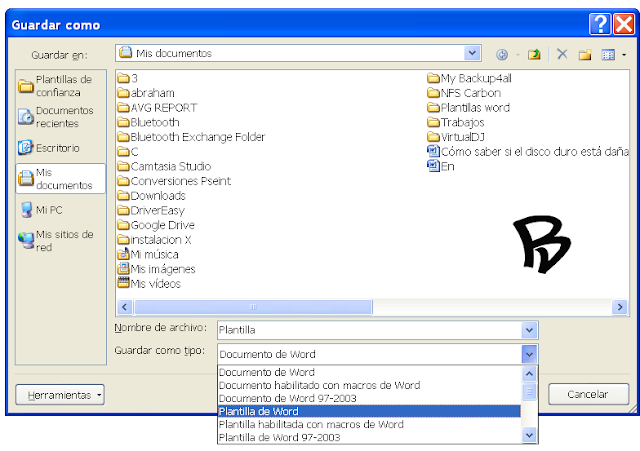This screenshot has width=640, height=451.
Task: Click the horizontal scrollbar thumb
Action: 253,307
